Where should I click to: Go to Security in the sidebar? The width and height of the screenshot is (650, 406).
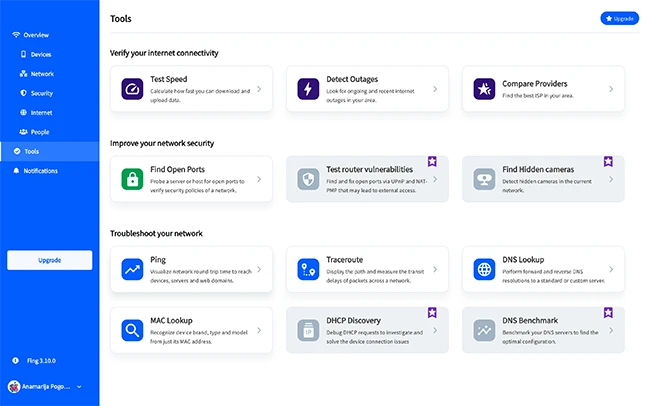[x=41, y=93]
